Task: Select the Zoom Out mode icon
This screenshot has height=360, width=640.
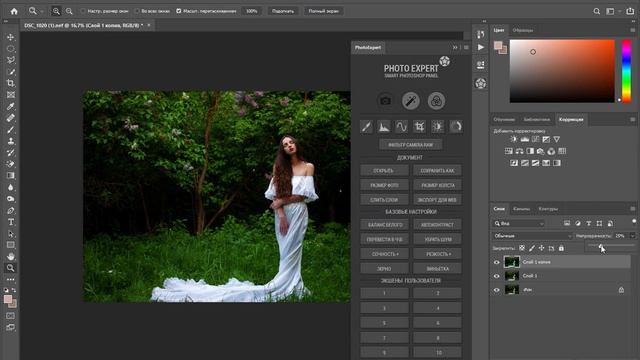Action: click(69, 11)
